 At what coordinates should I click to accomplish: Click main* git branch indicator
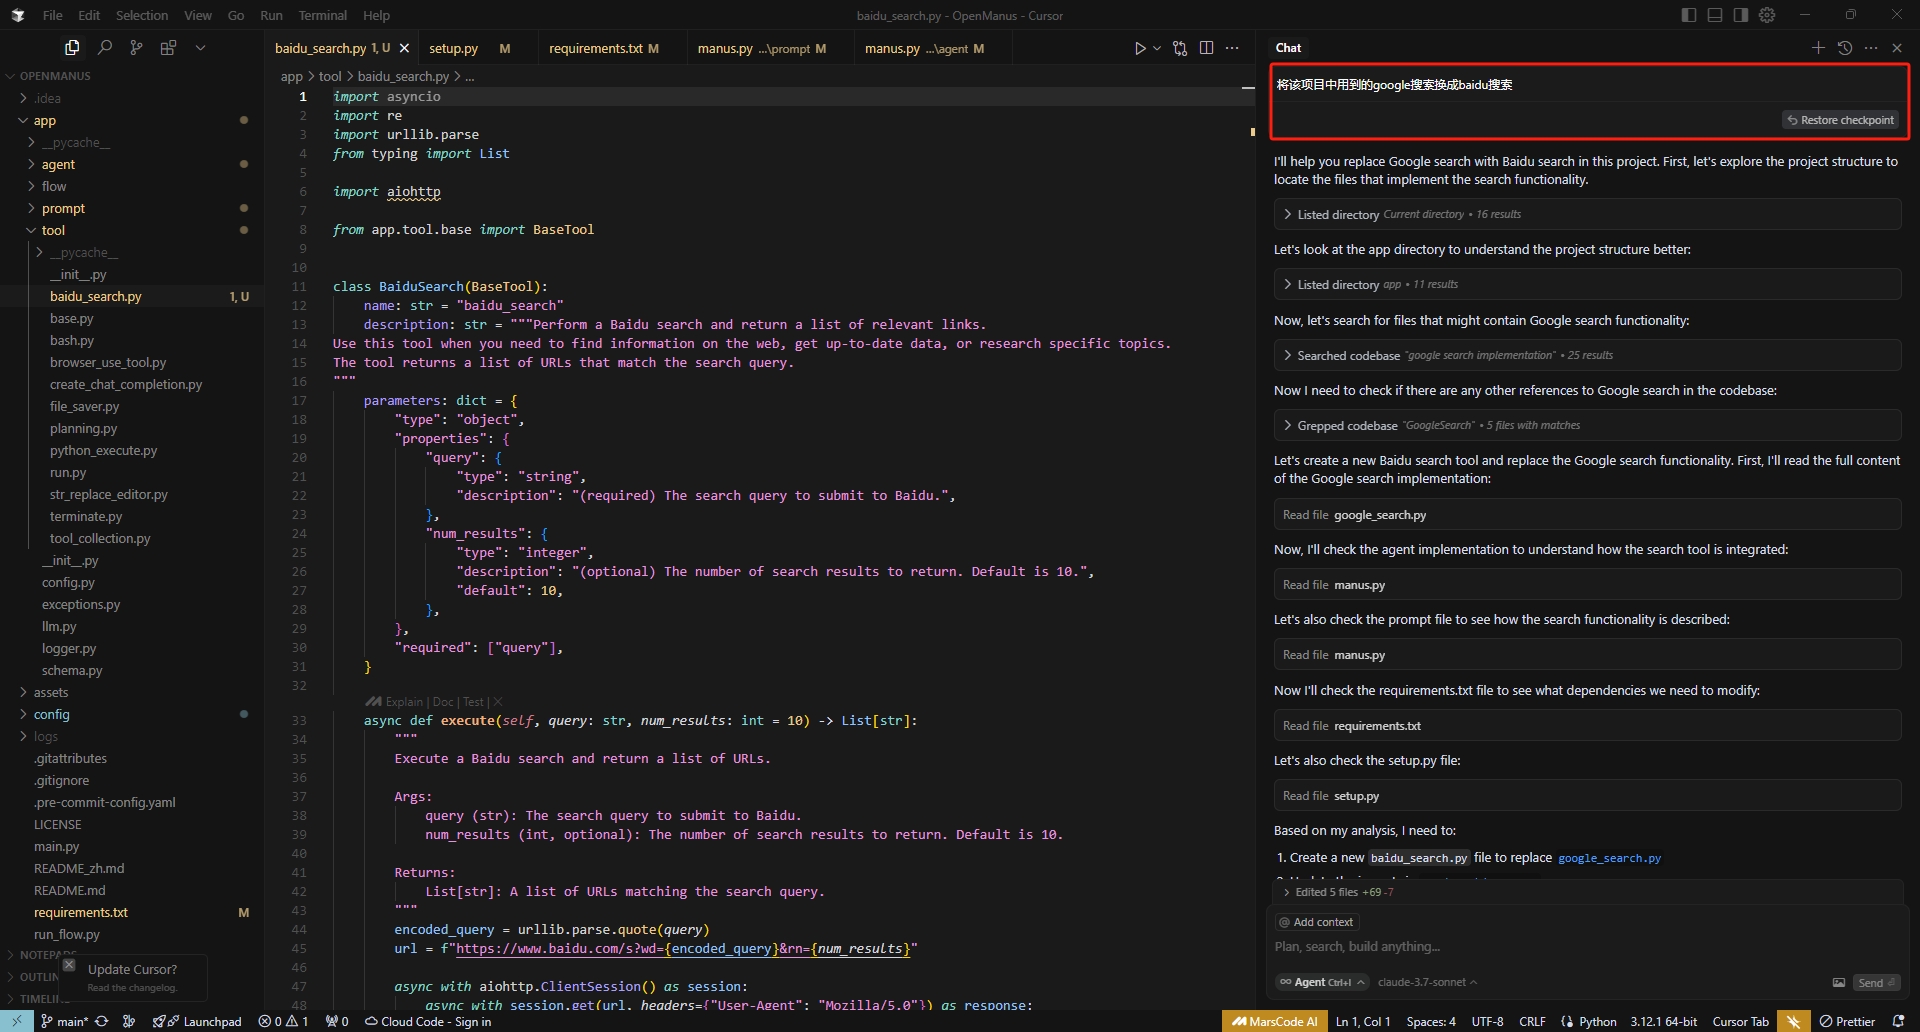pyautogui.click(x=65, y=1021)
